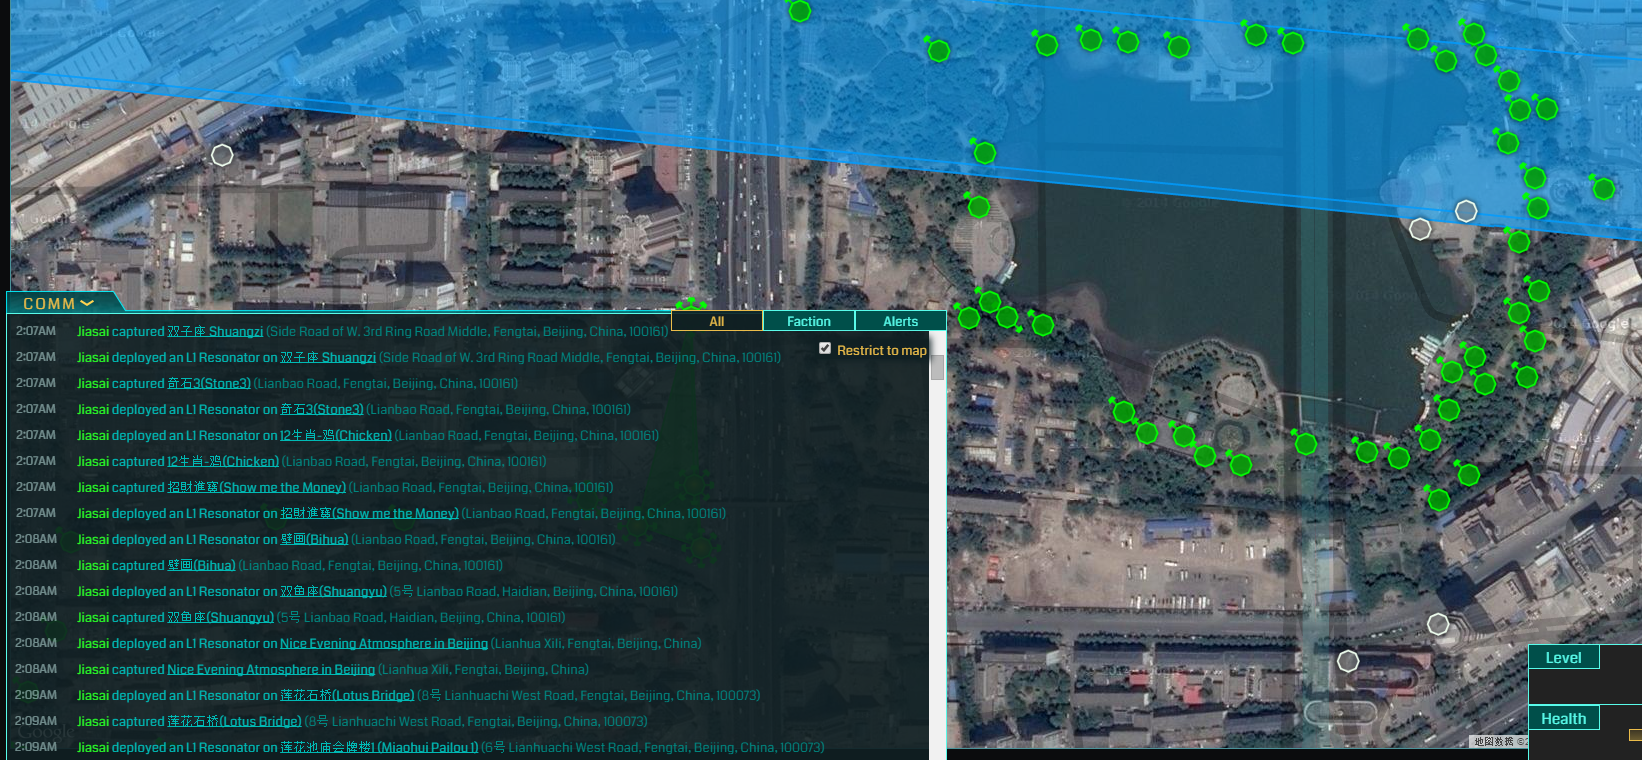
Task: Collapse the COMM panel chevron
Action: [87, 303]
